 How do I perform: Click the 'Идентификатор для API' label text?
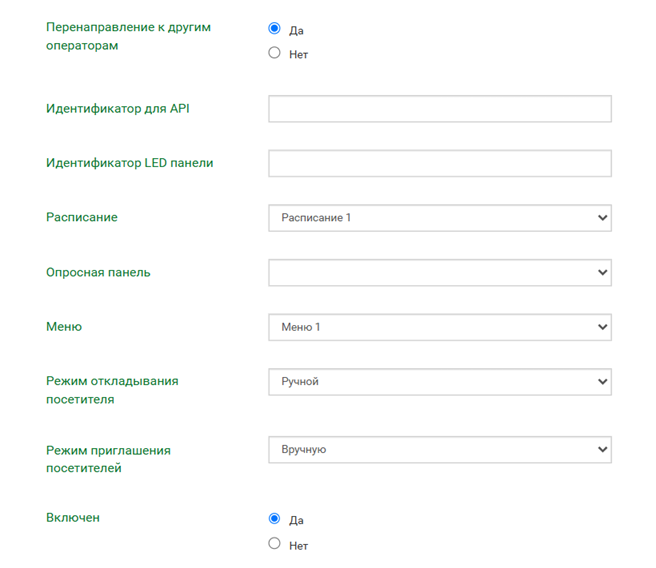[117, 108]
